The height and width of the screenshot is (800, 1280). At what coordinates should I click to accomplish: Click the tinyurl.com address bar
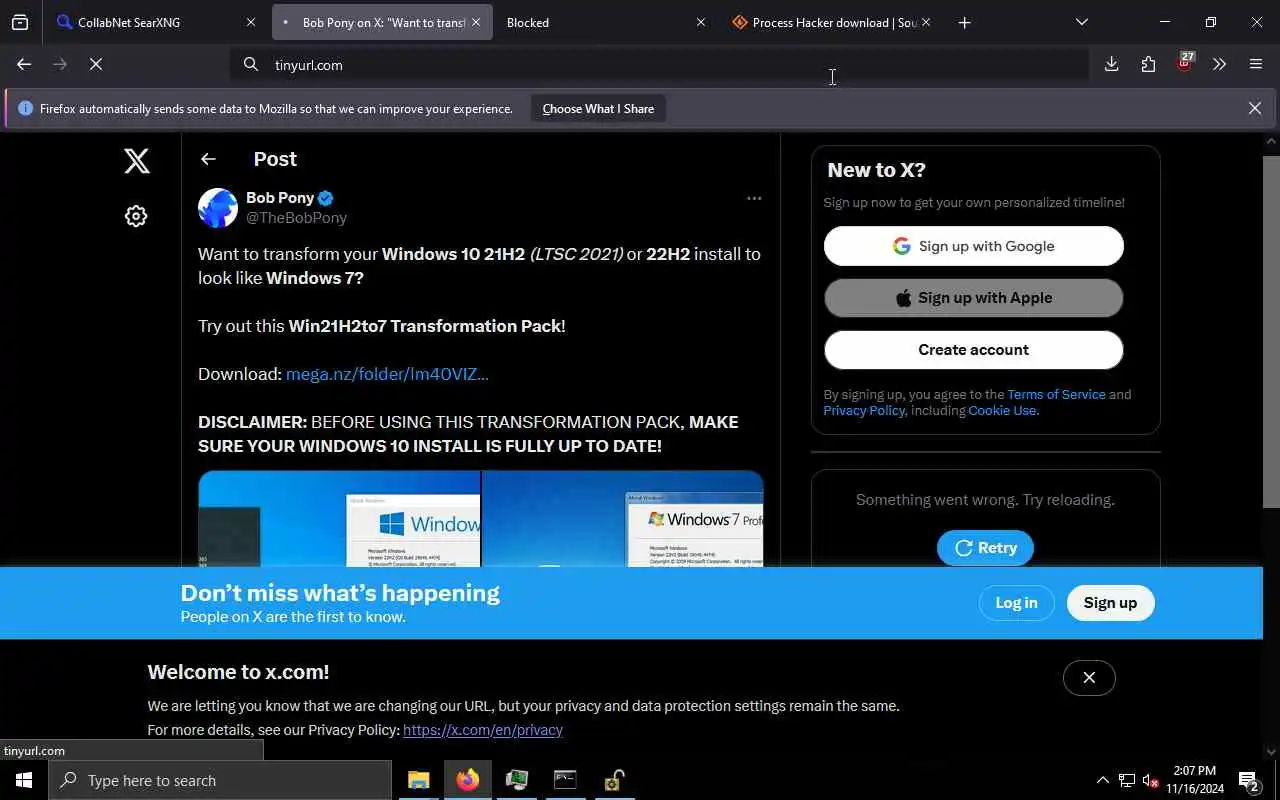(660, 64)
